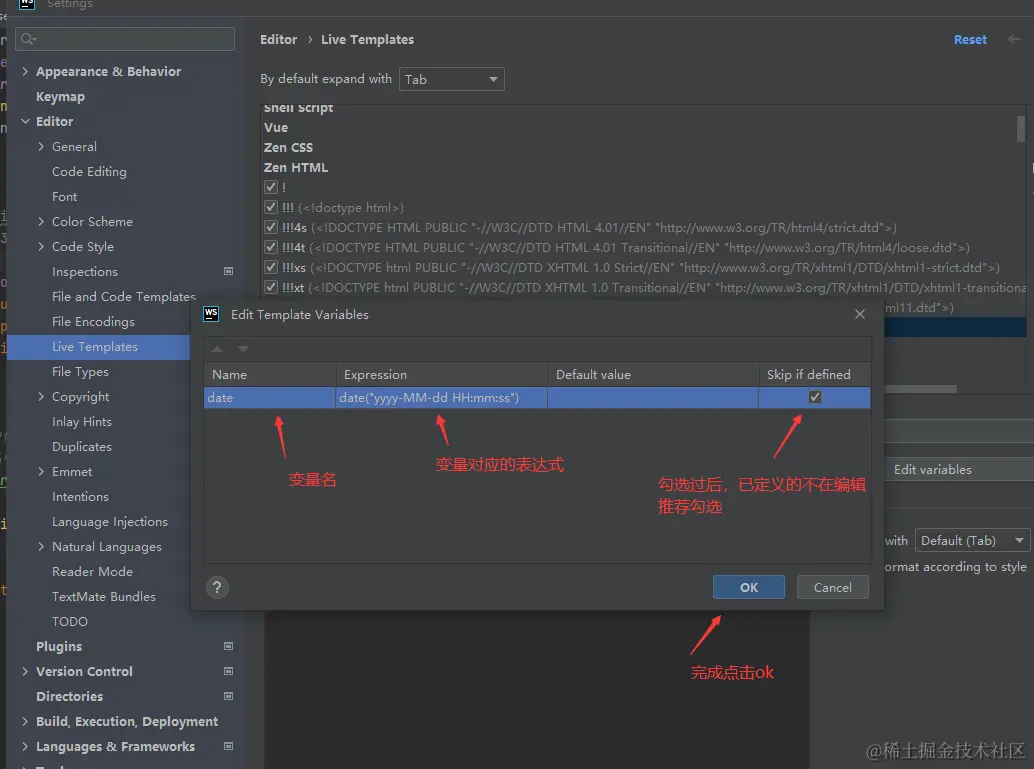Expand Build, Execution, Deployment section
This screenshot has height=769, width=1034.
(25, 722)
